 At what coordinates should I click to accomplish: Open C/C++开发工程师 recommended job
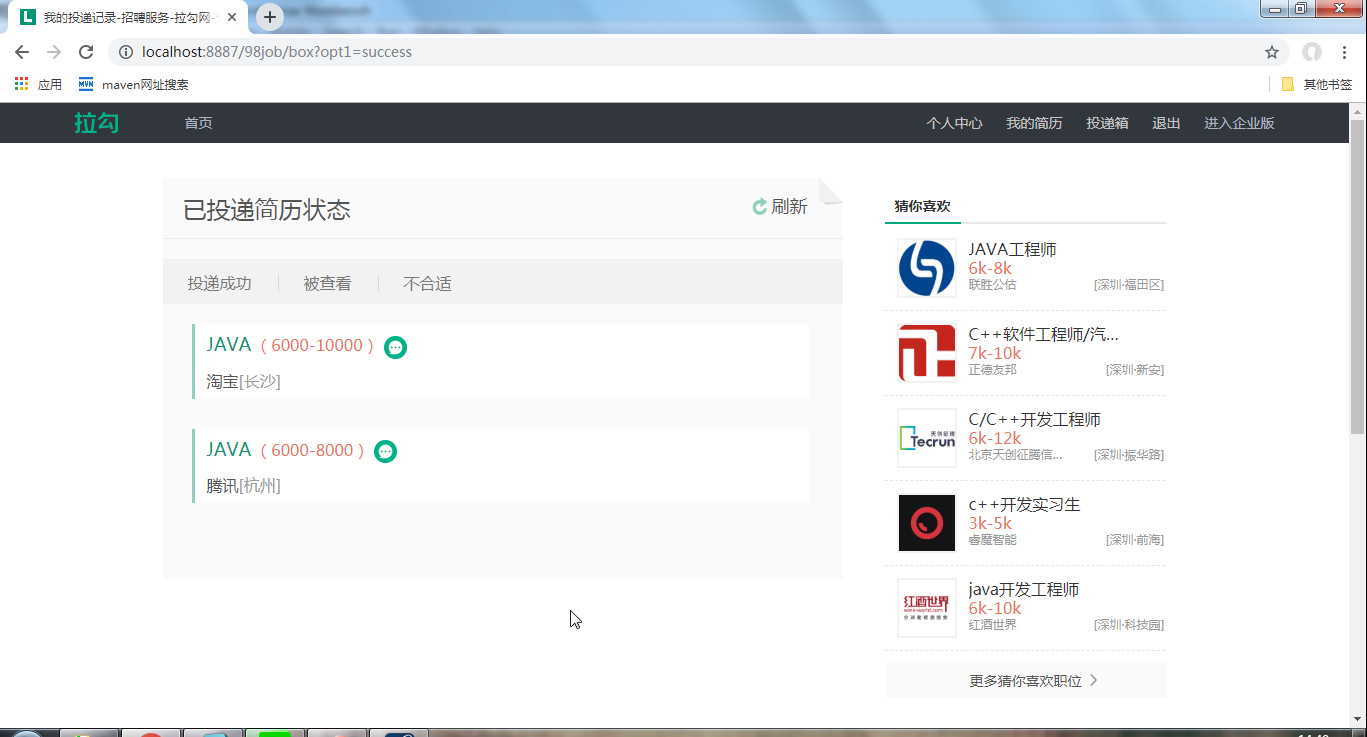[1034, 420]
